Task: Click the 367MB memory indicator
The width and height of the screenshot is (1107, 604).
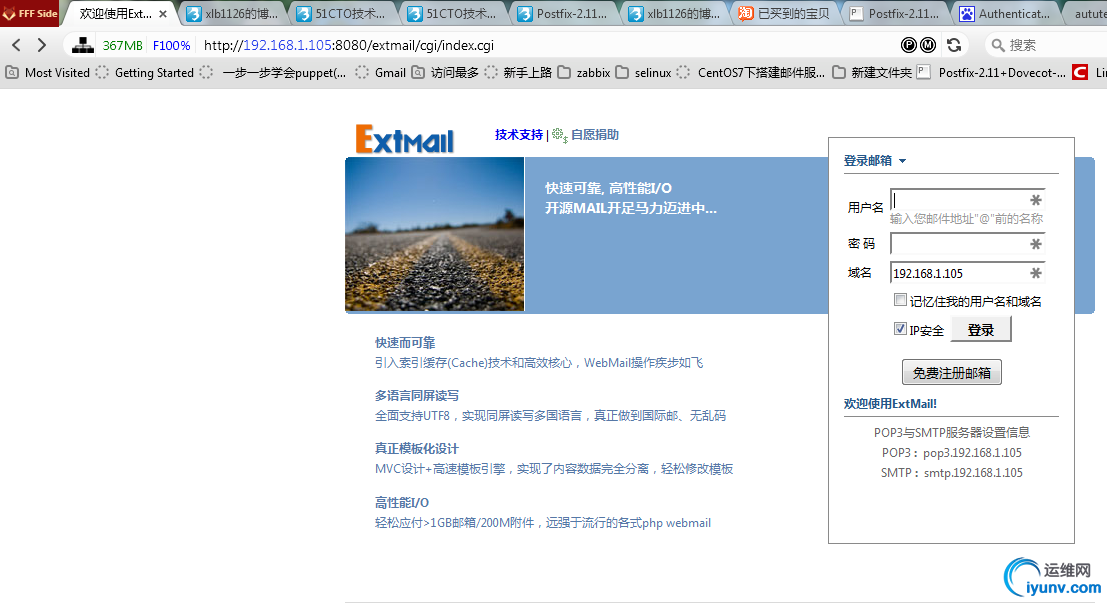Action: [x=122, y=45]
